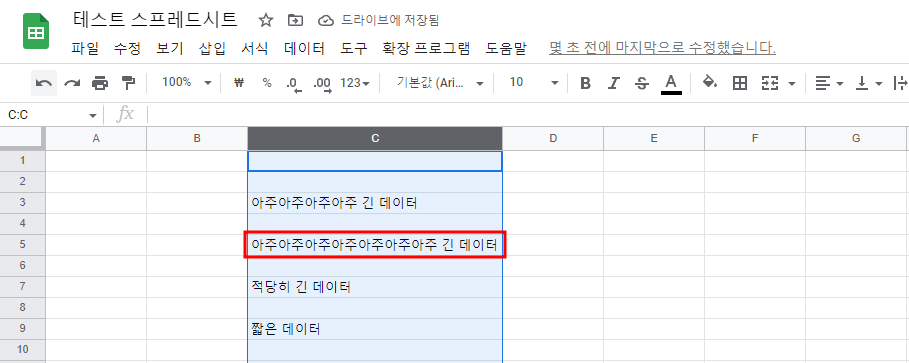Click the longest text cell in row 5

[x=375, y=245]
